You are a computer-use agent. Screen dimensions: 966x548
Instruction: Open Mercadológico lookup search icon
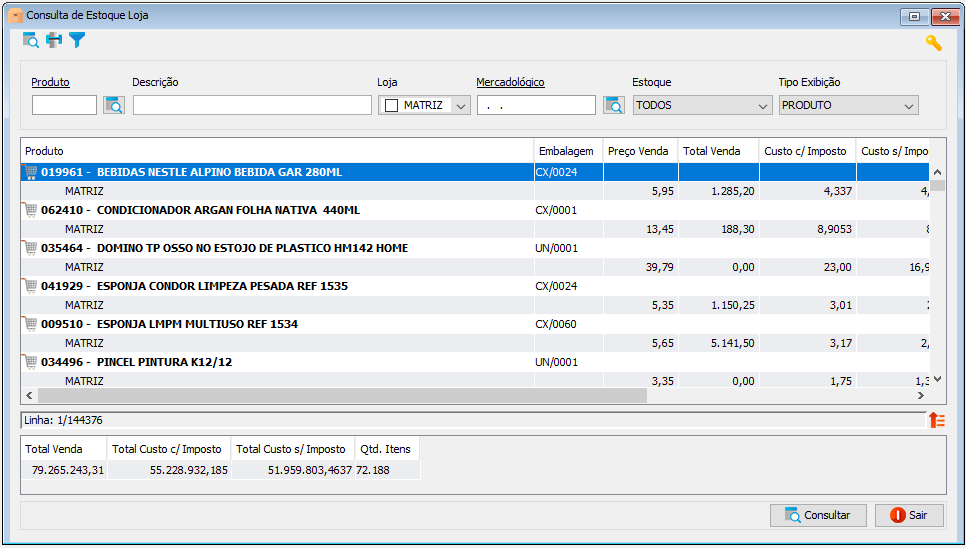click(614, 105)
